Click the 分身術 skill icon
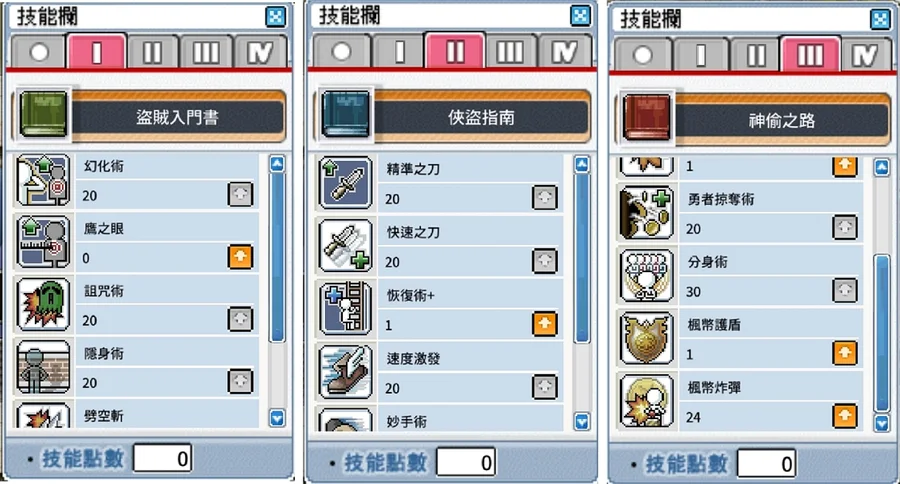The image size is (900, 484). (x=646, y=276)
